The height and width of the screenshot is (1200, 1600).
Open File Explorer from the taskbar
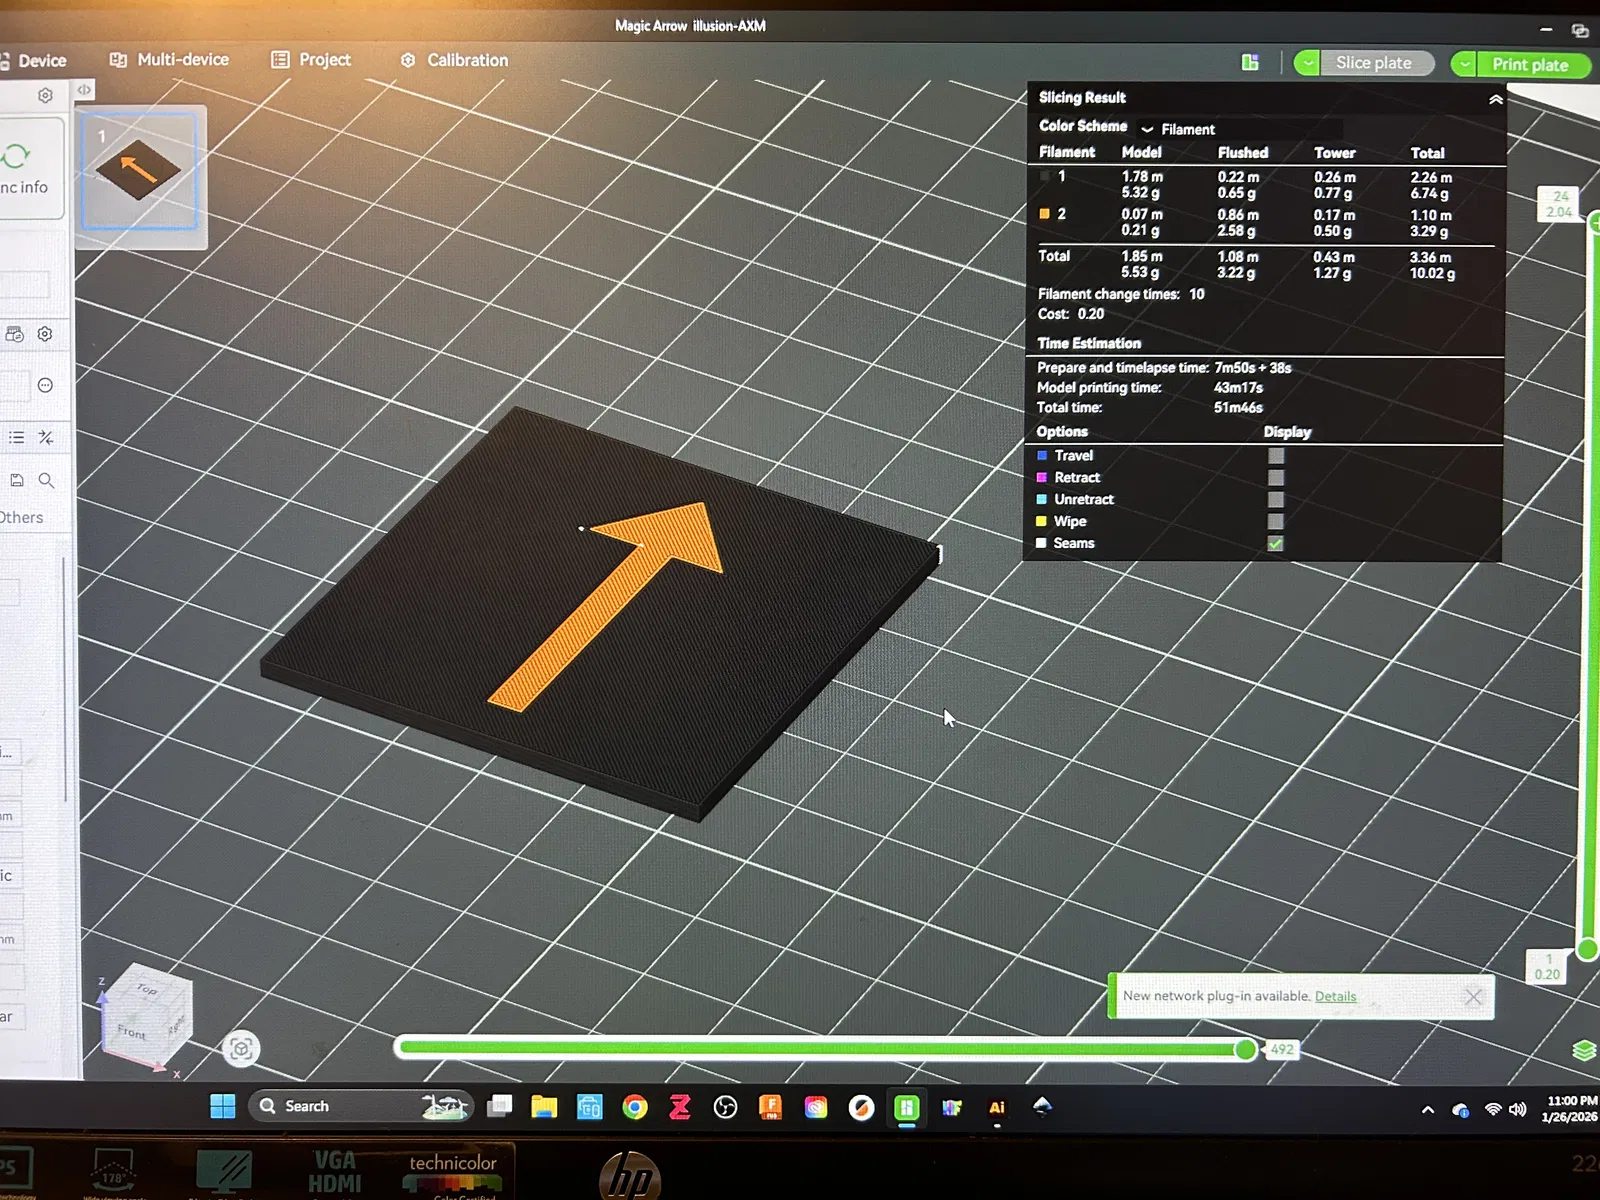point(544,1107)
